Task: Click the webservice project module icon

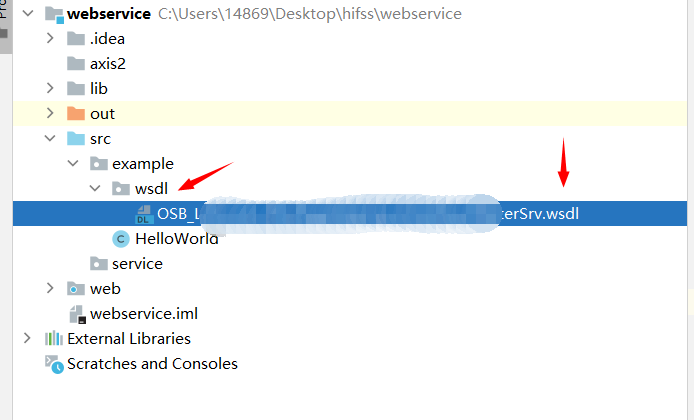Action: [53, 14]
